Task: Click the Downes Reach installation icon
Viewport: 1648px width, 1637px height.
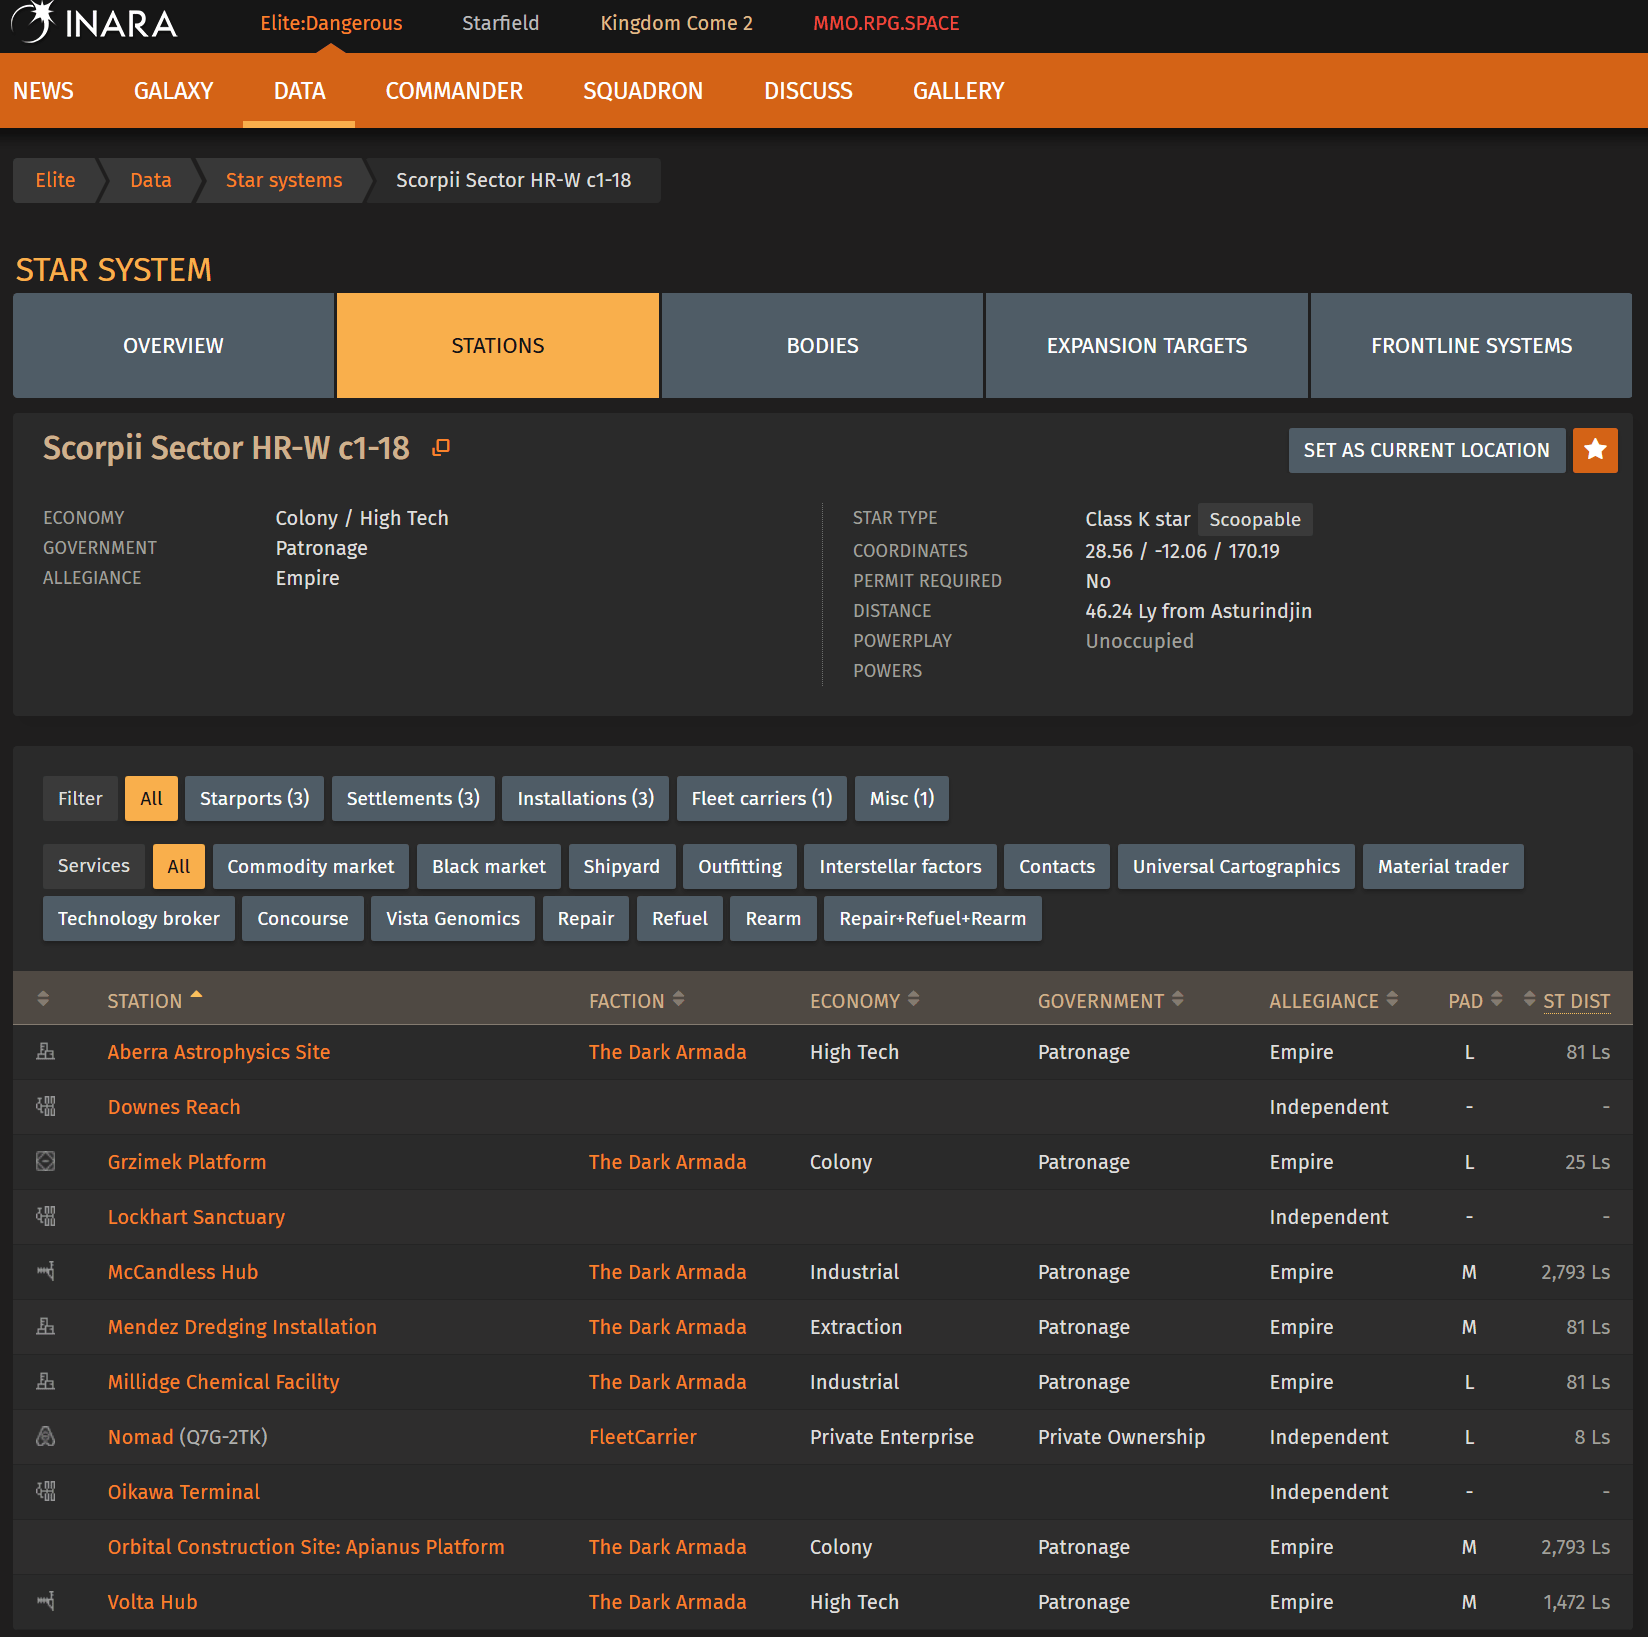Action: tap(46, 1107)
